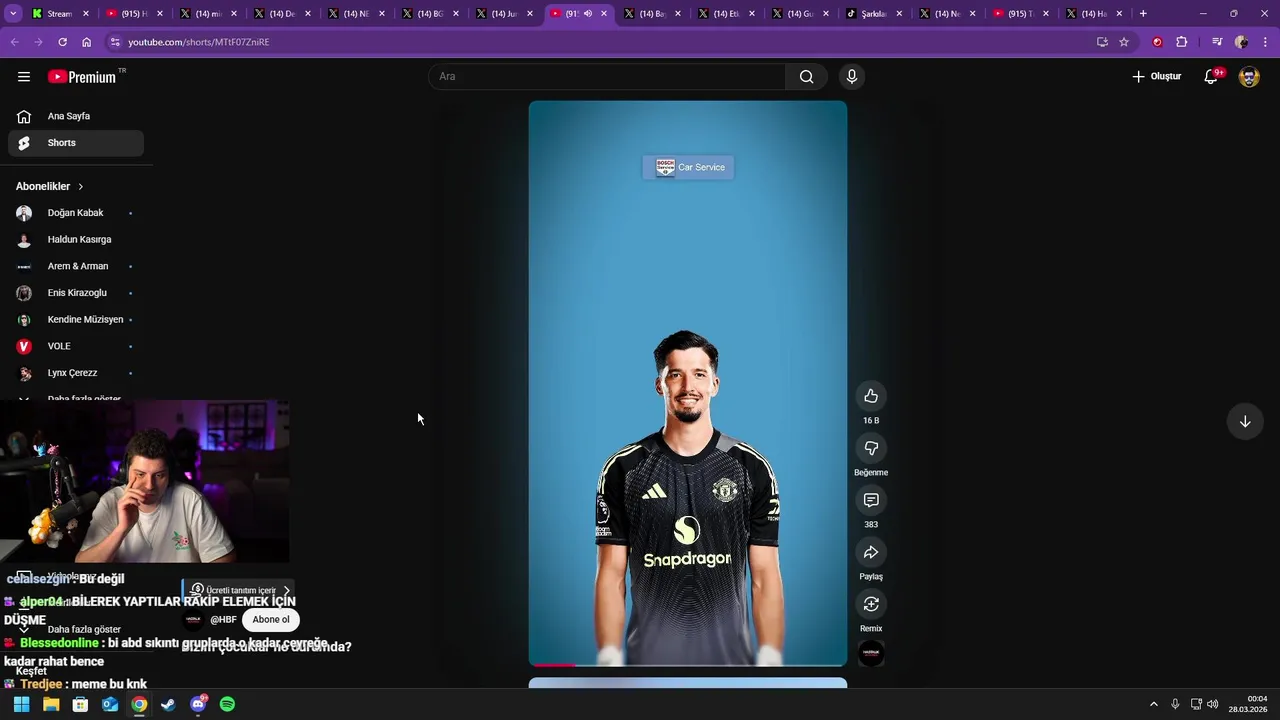The image size is (1280, 720).
Task: Go back in browser history
Action: (x=14, y=42)
